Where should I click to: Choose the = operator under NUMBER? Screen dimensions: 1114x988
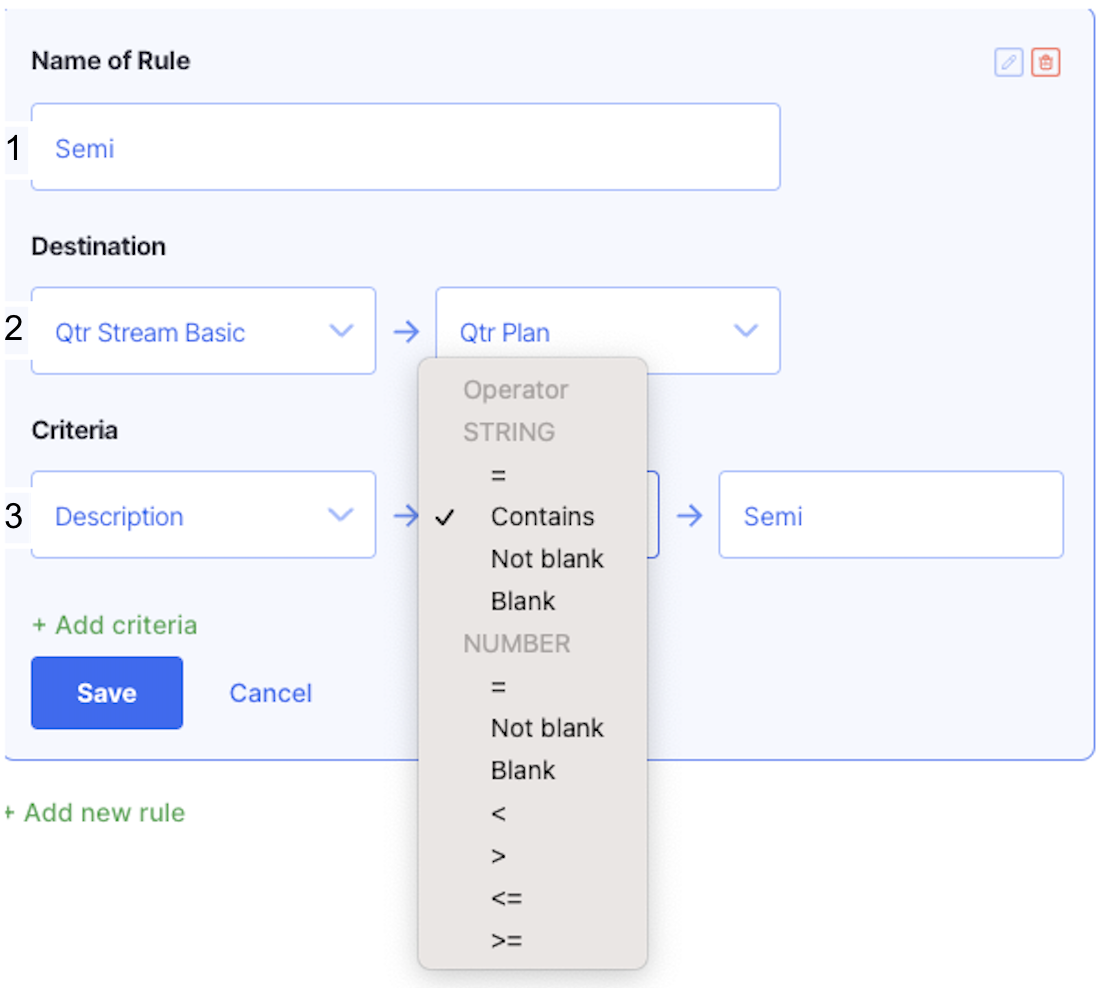pos(498,687)
